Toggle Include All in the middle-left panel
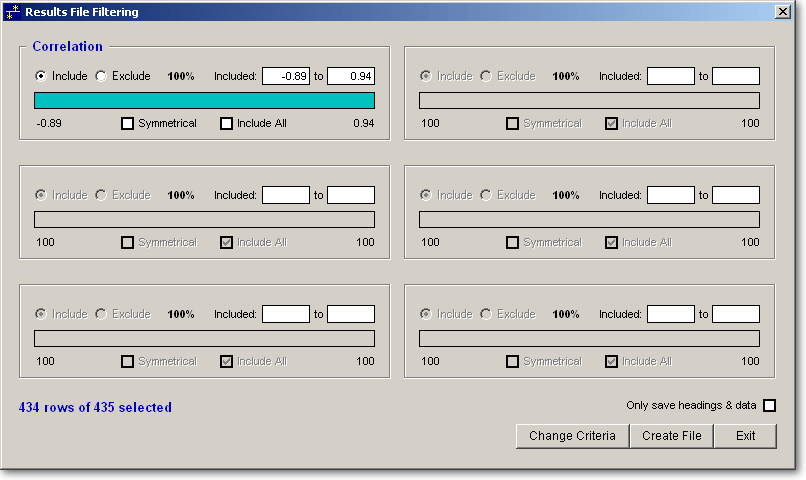806x480 pixels. (x=226, y=243)
